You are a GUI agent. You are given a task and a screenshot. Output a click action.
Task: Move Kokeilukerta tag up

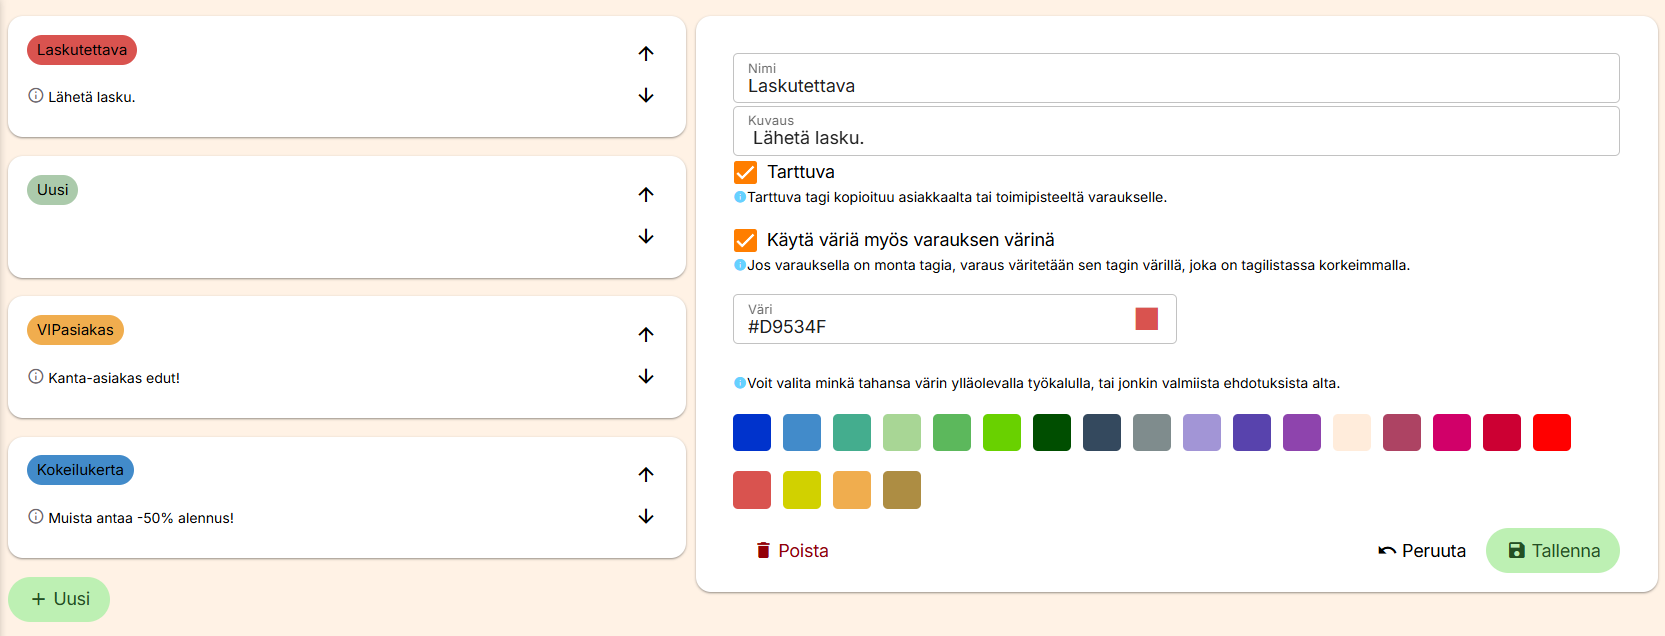pyautogui.click(x=646, y=474)
